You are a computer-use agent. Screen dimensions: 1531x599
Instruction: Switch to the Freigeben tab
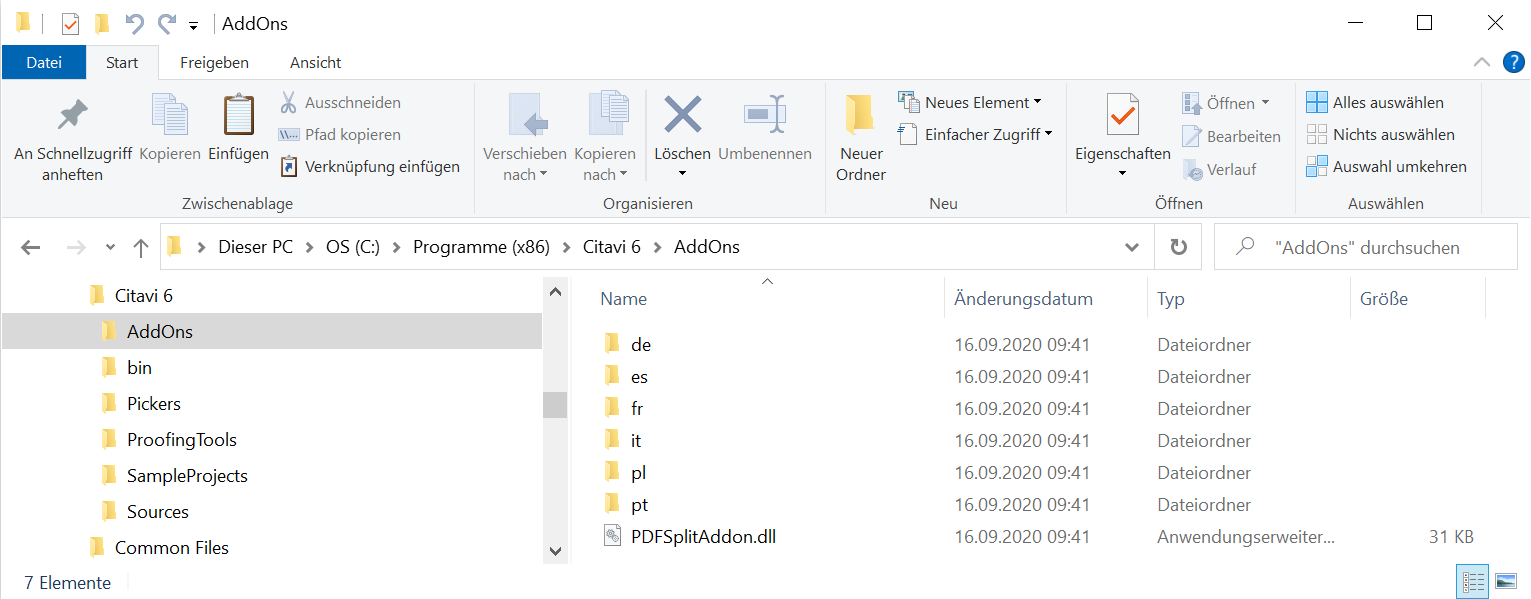click(x=214, y=62)
